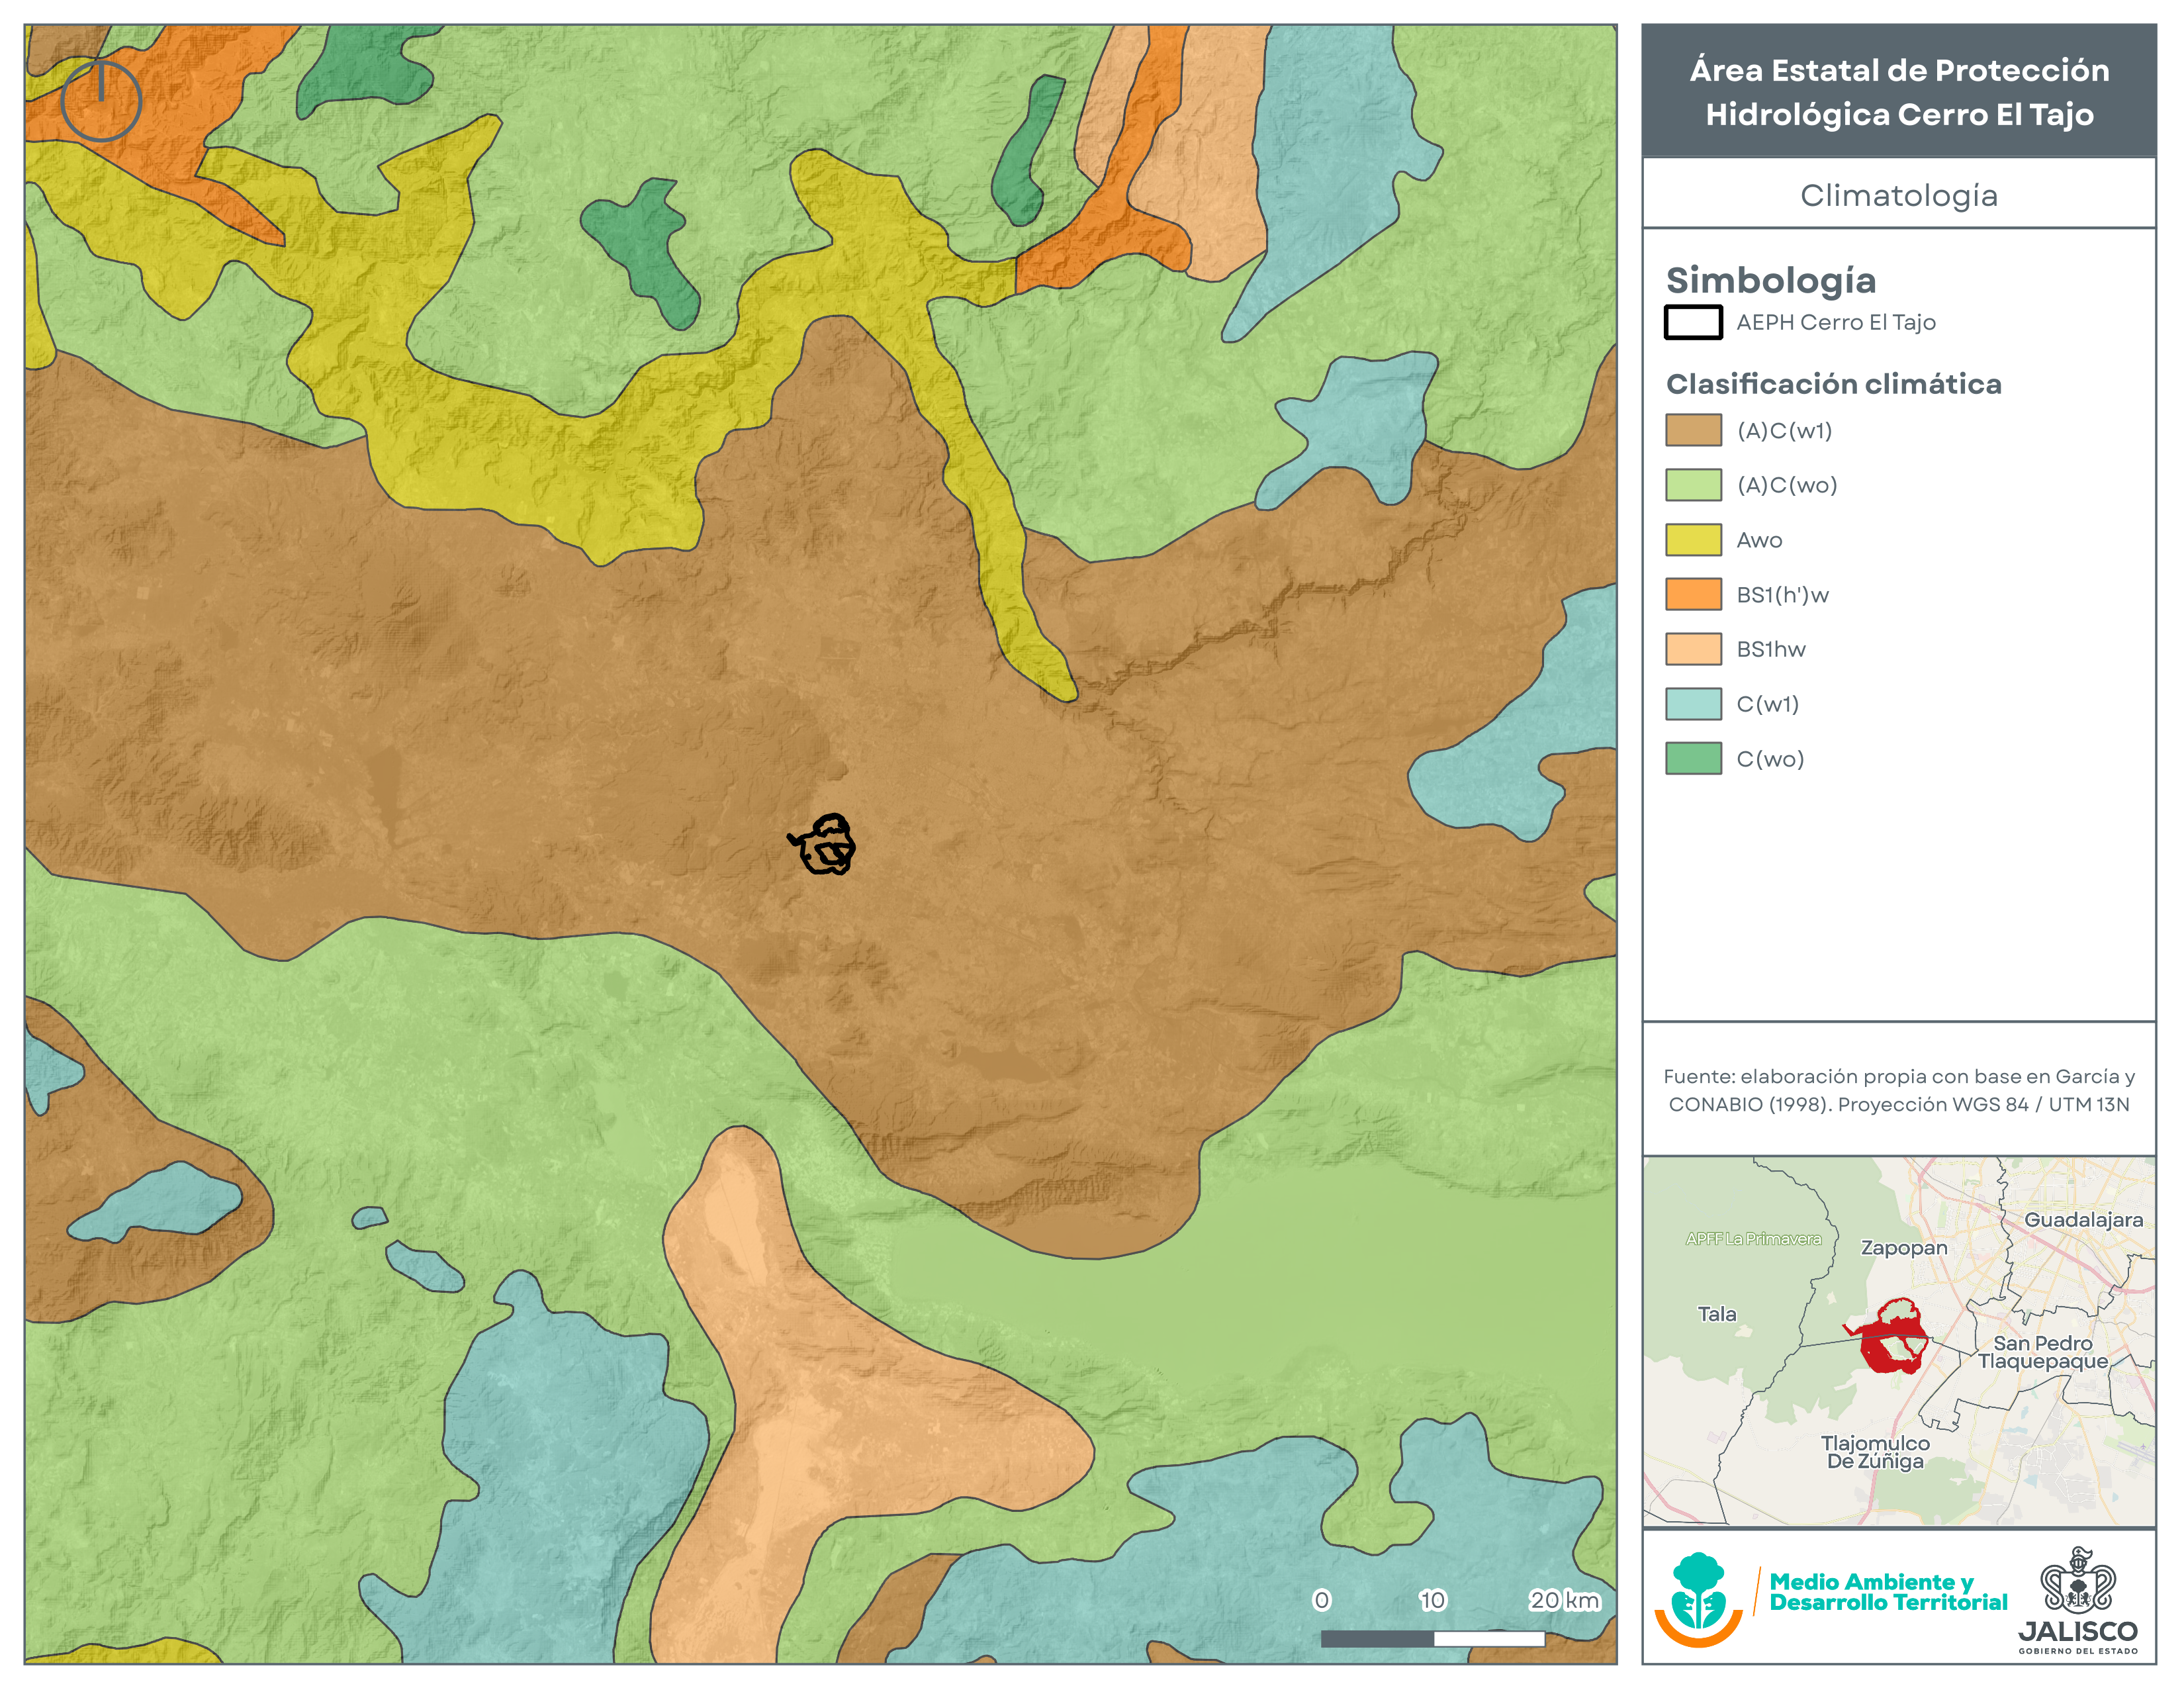Select the C(wo) dark green swatch

(x=1693, y=758)
